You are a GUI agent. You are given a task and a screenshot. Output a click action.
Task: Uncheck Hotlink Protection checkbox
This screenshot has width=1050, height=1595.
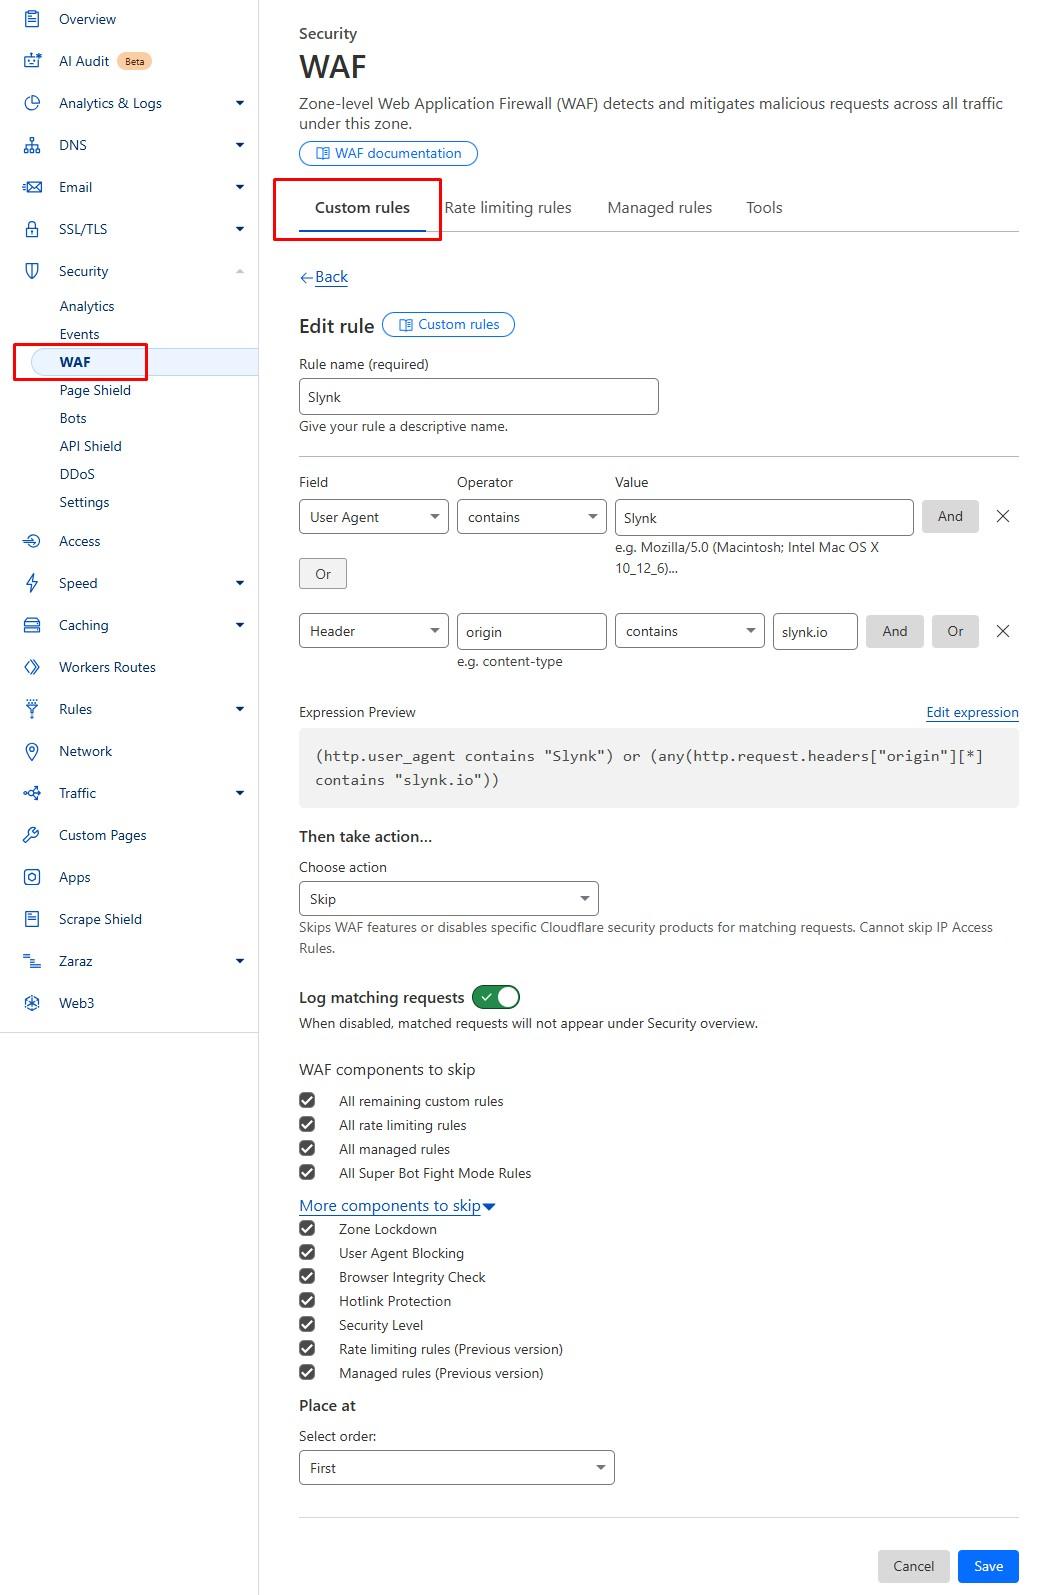(x=307, y=1301)
